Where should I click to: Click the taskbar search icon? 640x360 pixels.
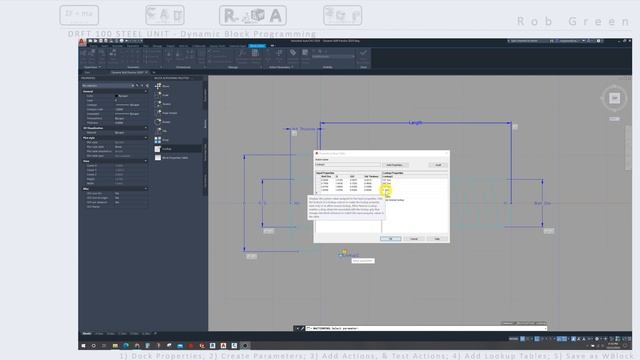point(93,346)
